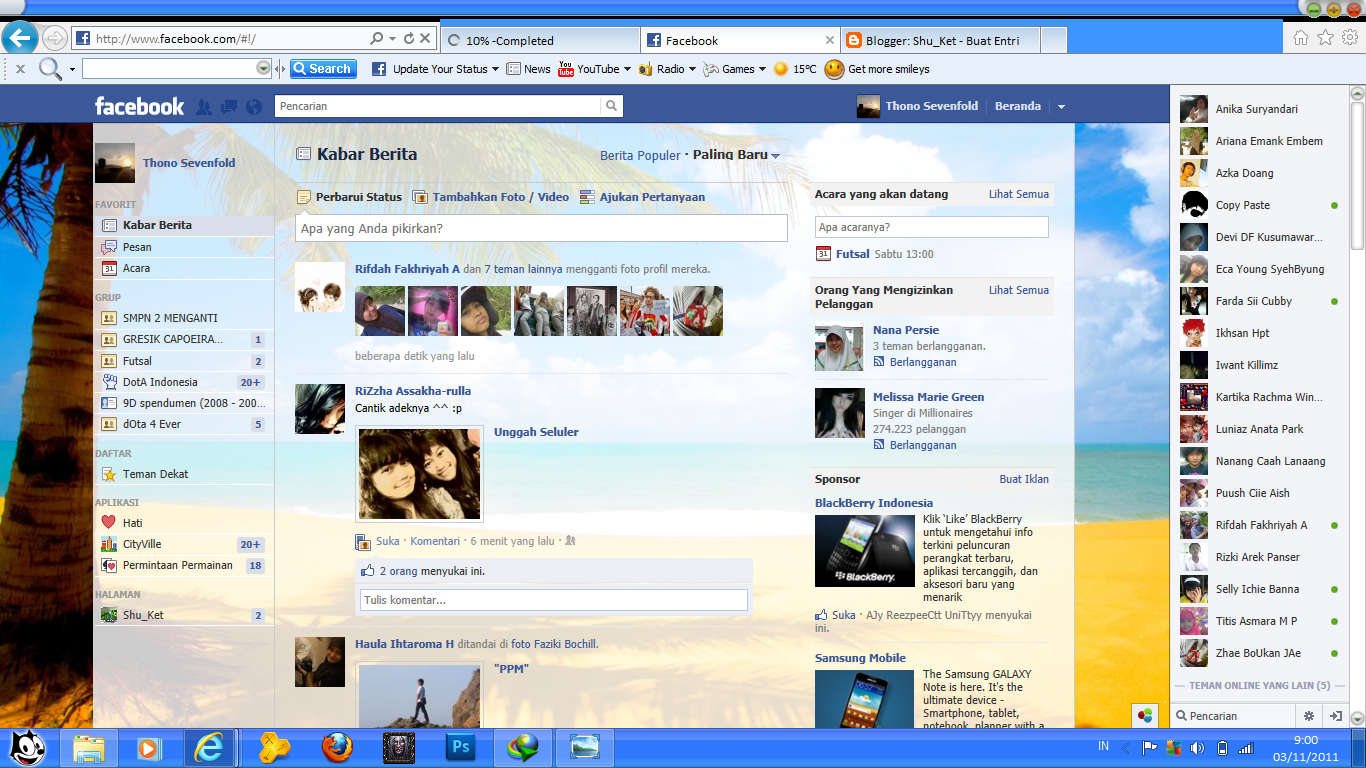This screenshot has height=768, width=1366.
Task: Open CityVille application link
Action: (184, 544)
